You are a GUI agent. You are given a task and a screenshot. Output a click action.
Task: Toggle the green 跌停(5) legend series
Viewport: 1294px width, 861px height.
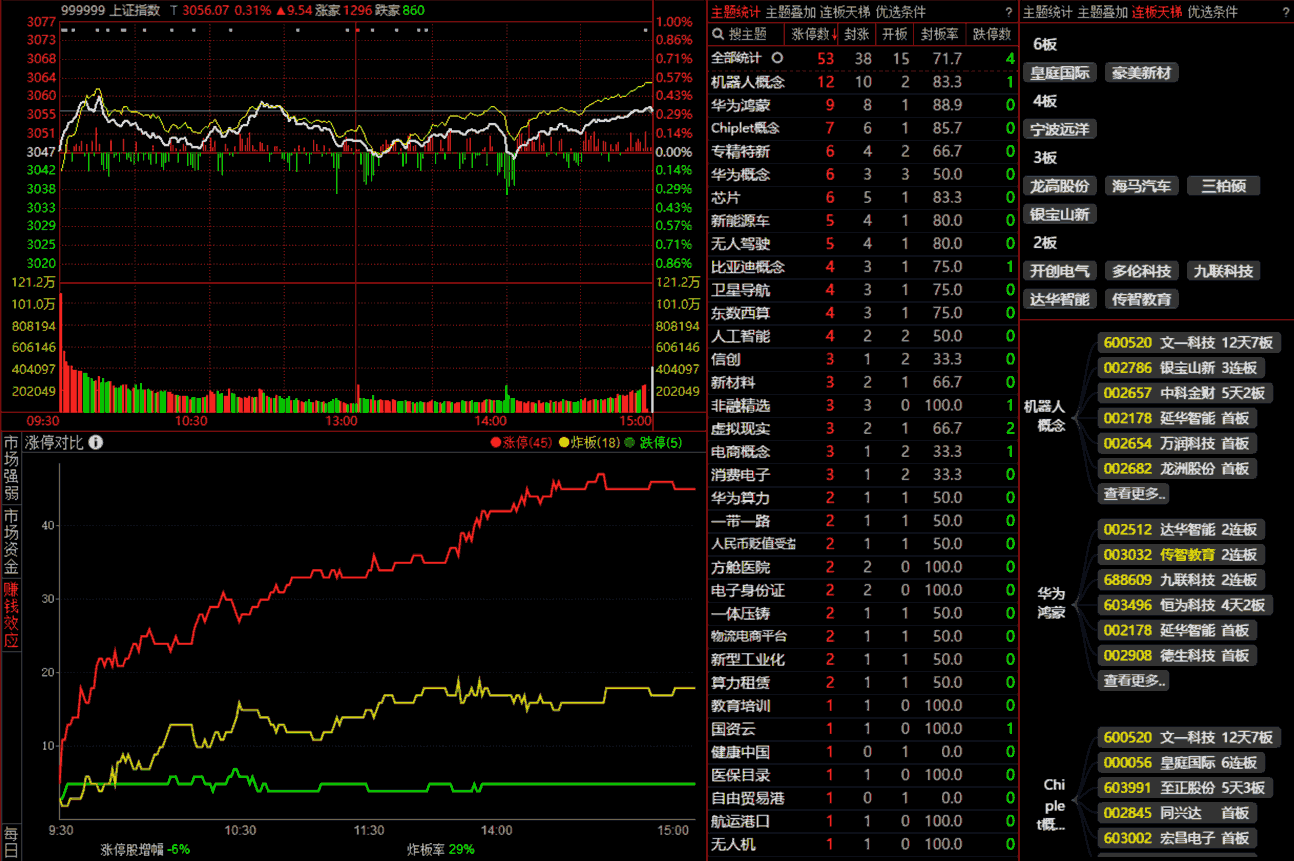[654, 442]
